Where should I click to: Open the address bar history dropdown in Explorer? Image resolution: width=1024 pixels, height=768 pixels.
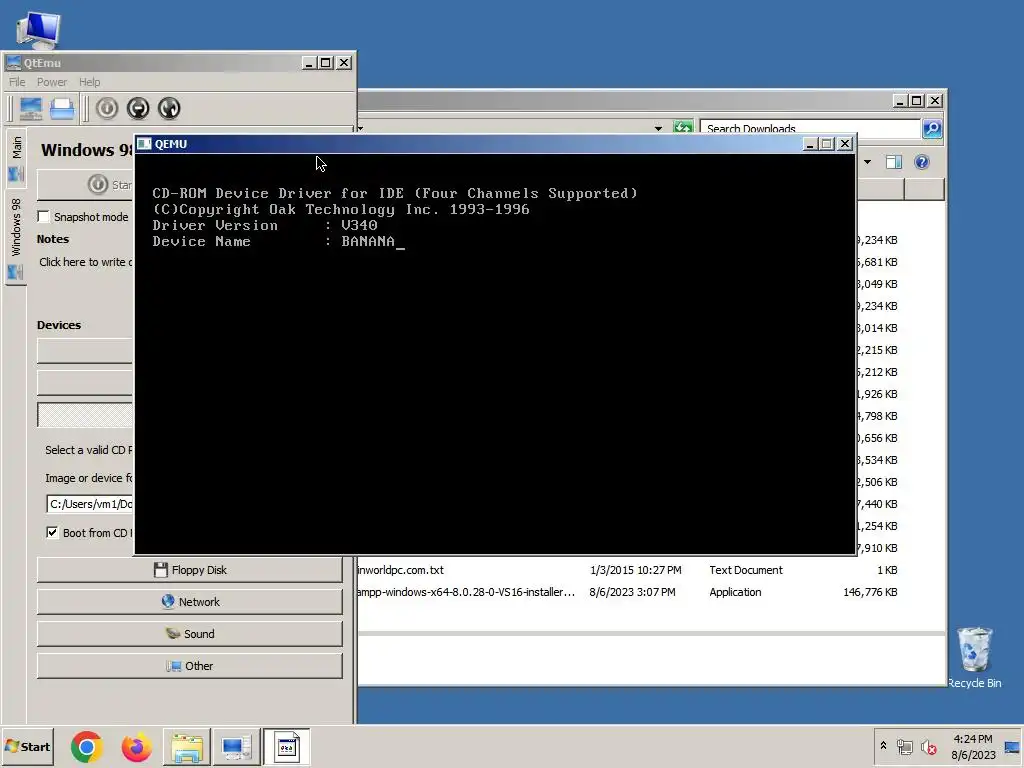pos(658,129)
